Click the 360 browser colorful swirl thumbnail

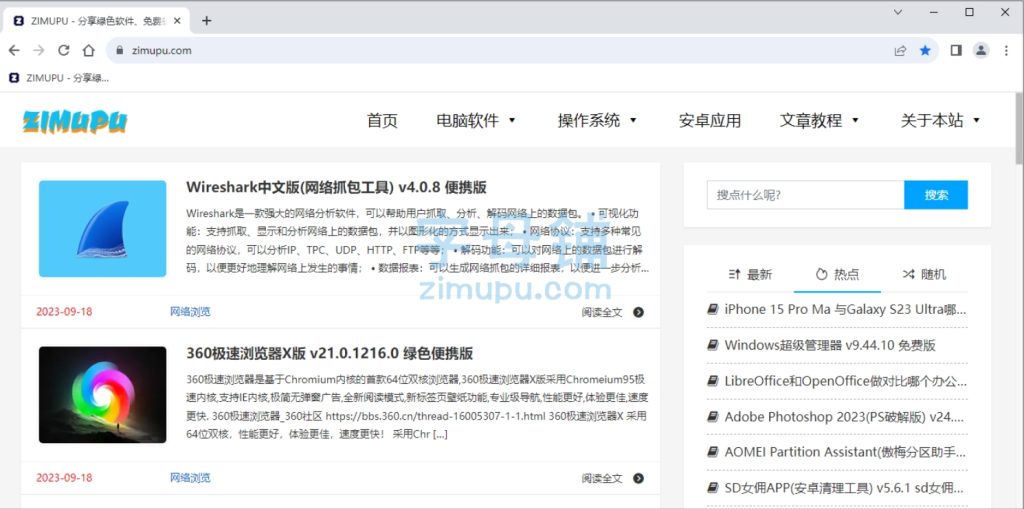103,395
